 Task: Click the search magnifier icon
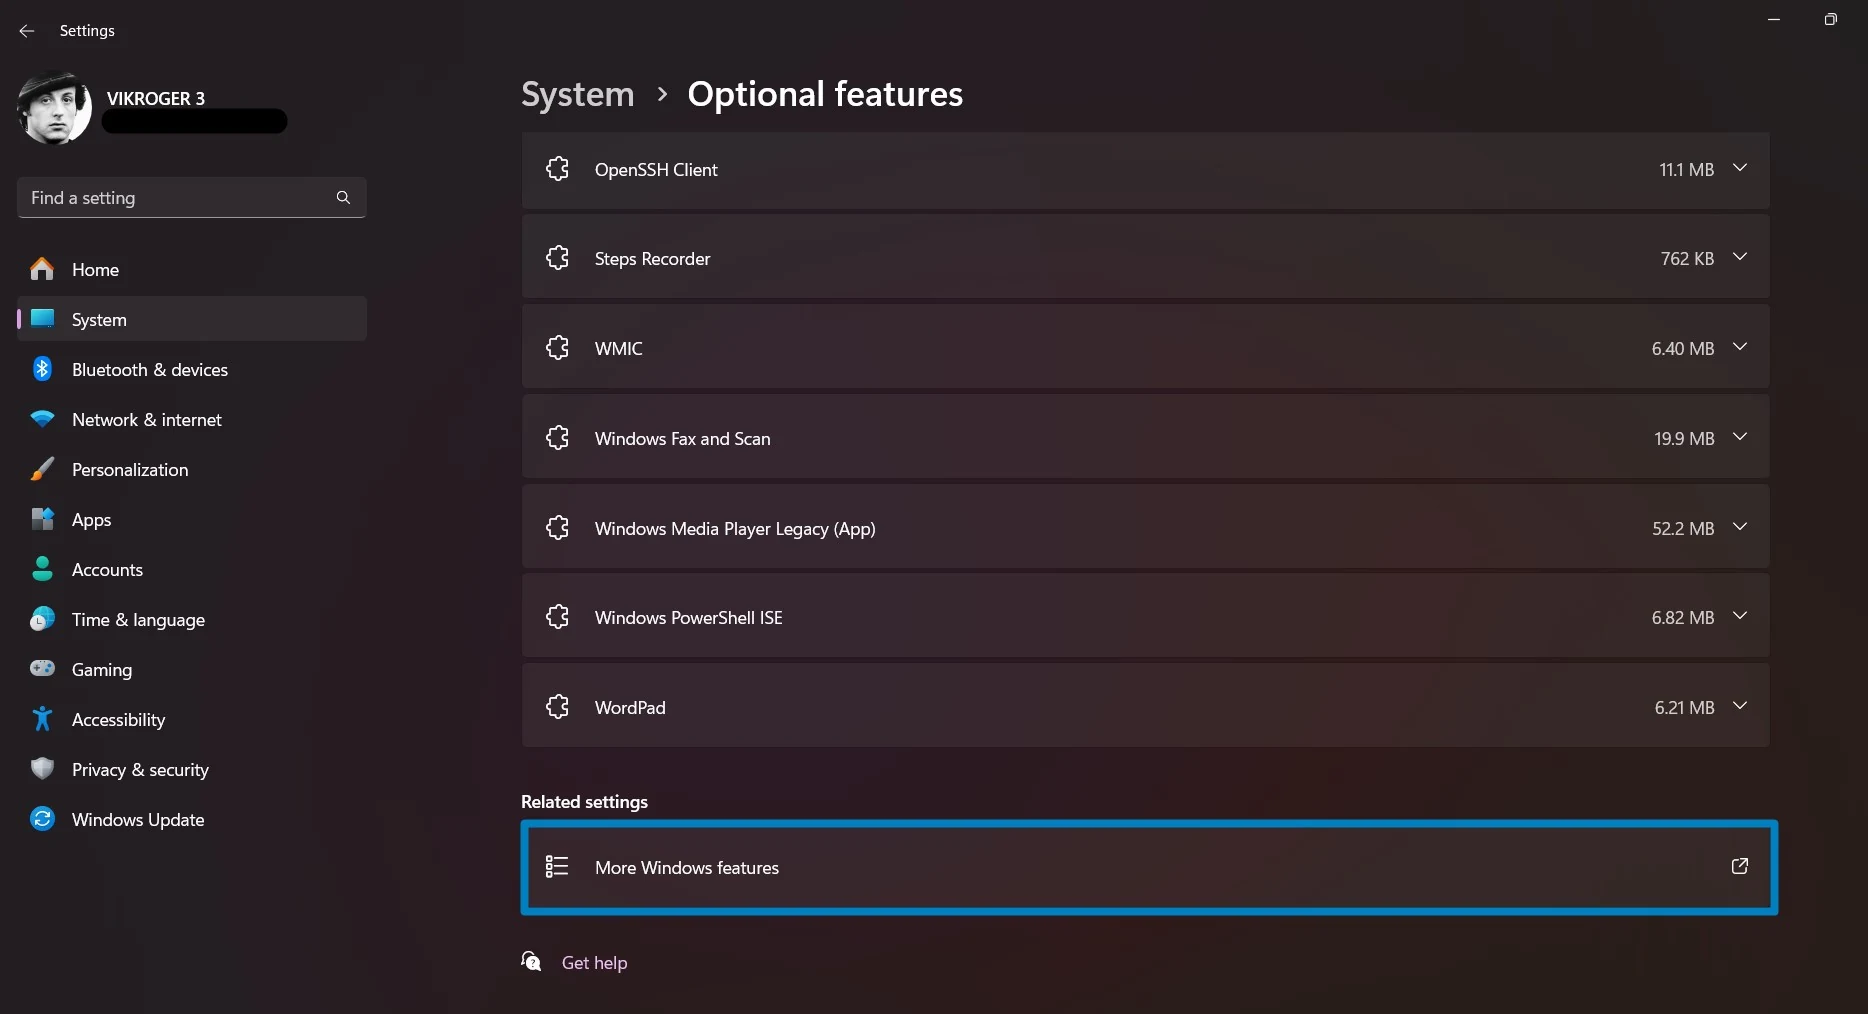coord(343,198)
